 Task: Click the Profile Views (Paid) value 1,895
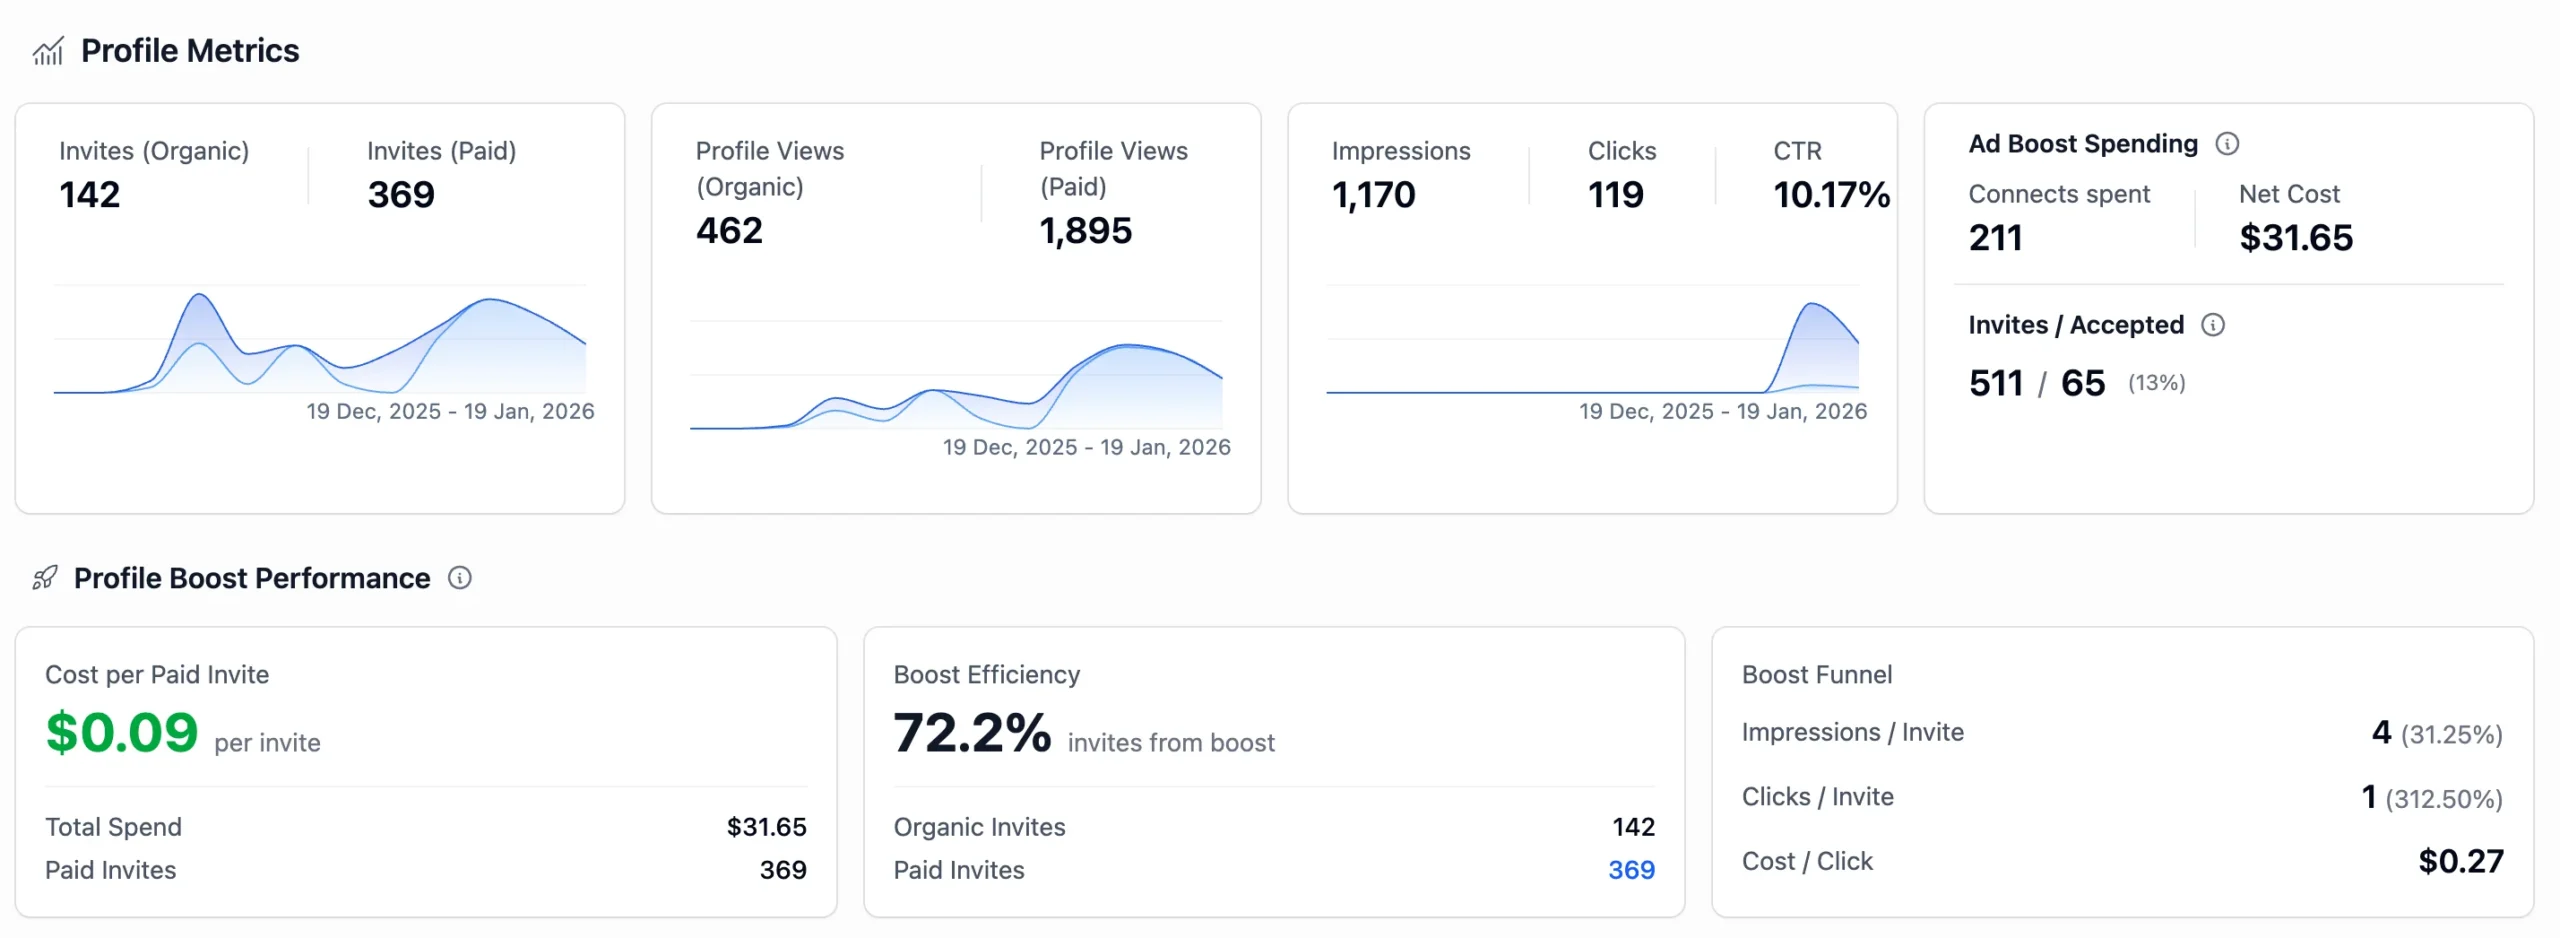coord(1085,231)
